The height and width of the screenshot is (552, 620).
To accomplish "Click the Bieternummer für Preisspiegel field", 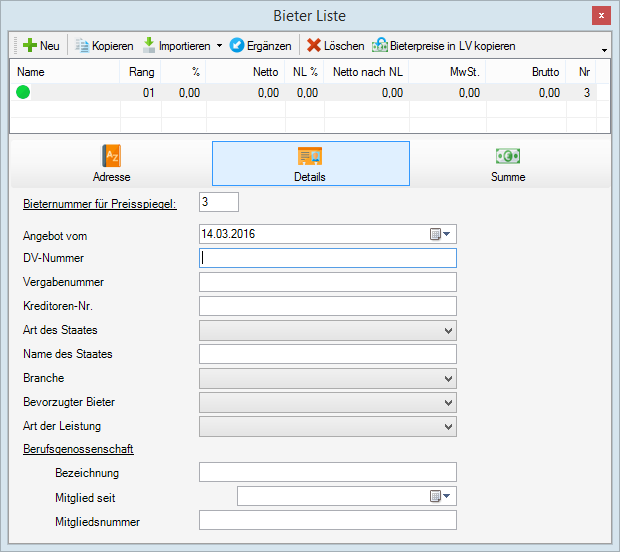I will pos(219,202).
